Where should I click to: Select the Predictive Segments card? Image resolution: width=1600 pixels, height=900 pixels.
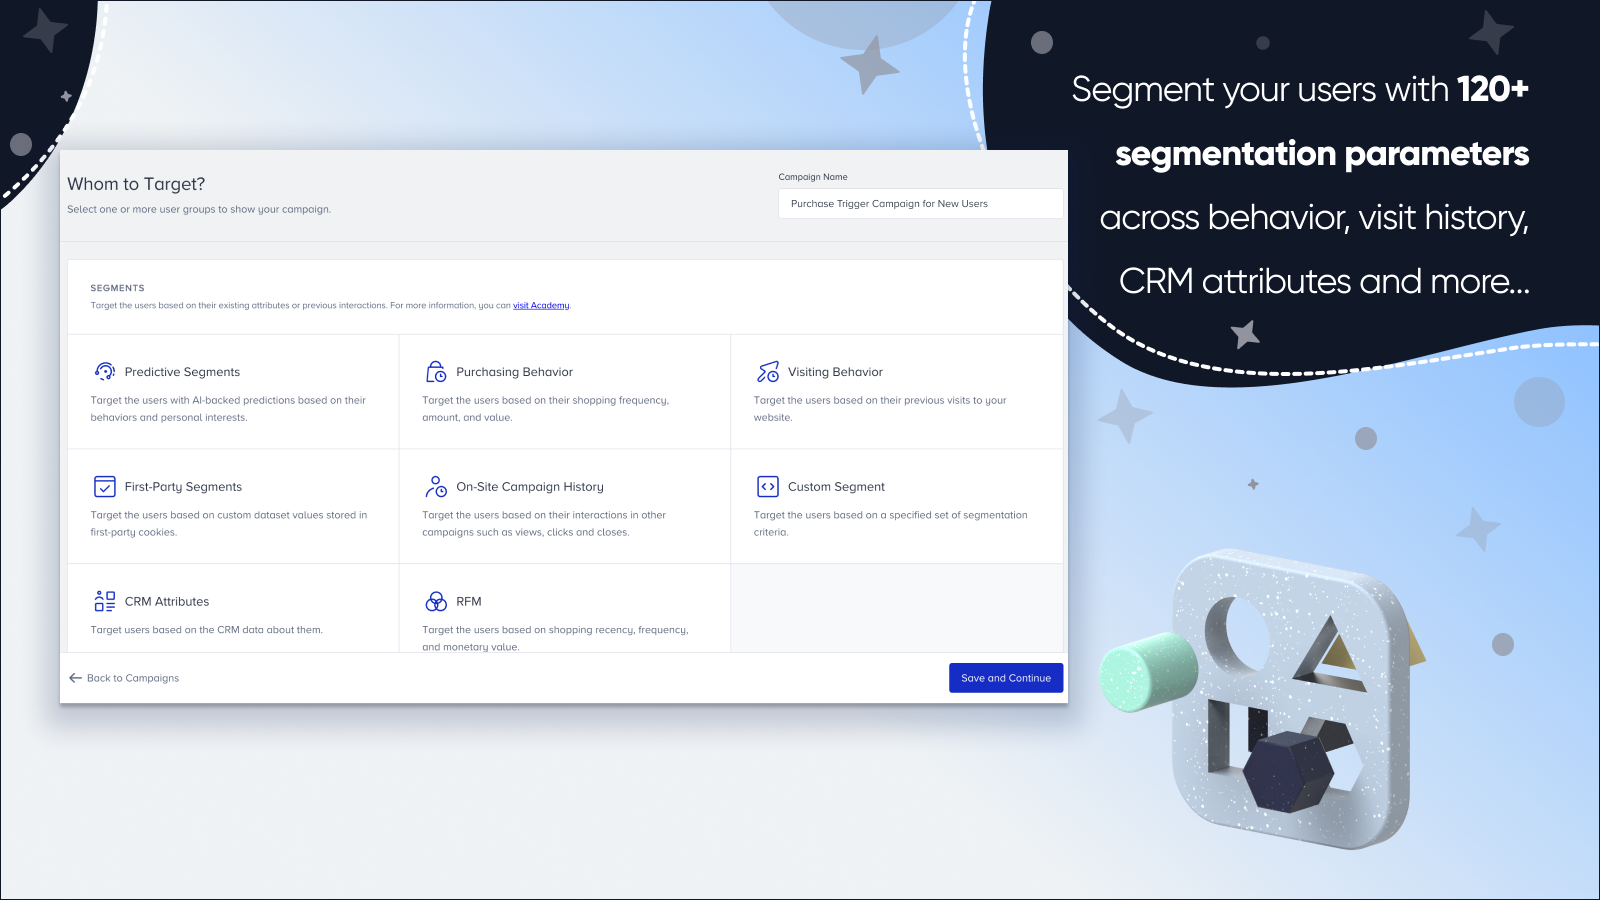[x=232, y=392]
